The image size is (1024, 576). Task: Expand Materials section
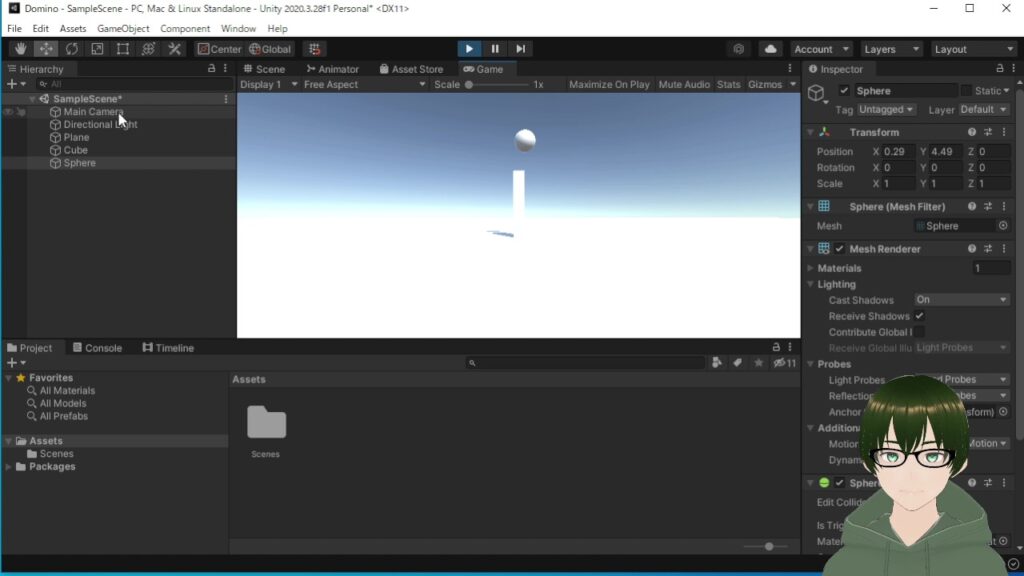coord(810,268)
